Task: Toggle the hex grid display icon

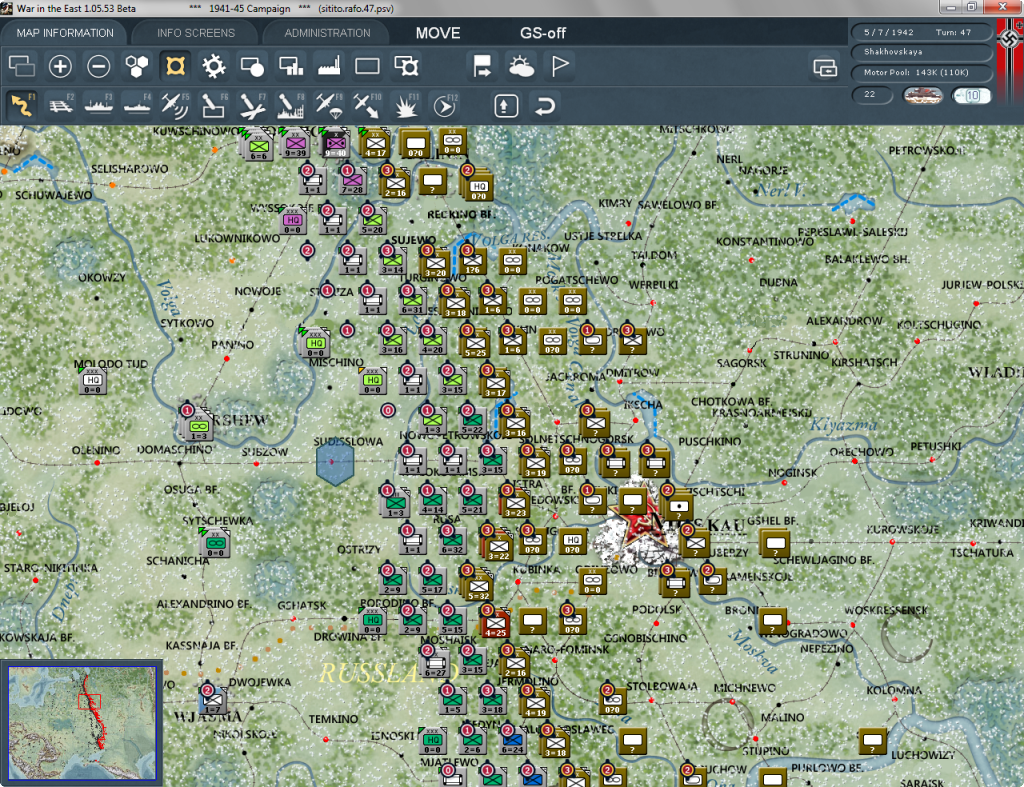Action: [136, 66]
